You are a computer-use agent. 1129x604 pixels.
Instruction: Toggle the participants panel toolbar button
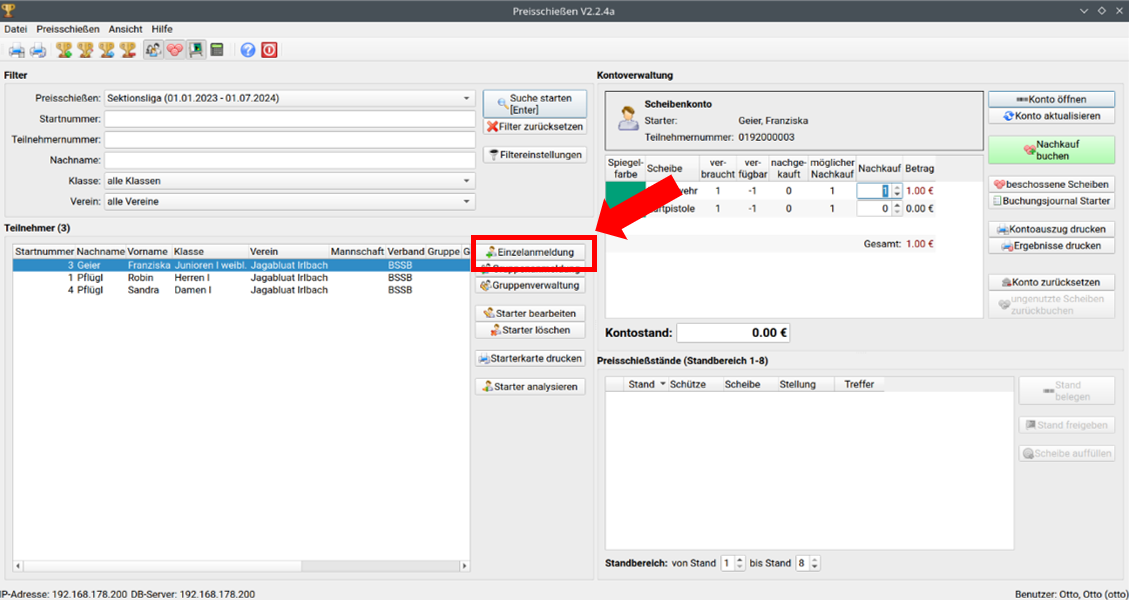click(x=154, y=50)
